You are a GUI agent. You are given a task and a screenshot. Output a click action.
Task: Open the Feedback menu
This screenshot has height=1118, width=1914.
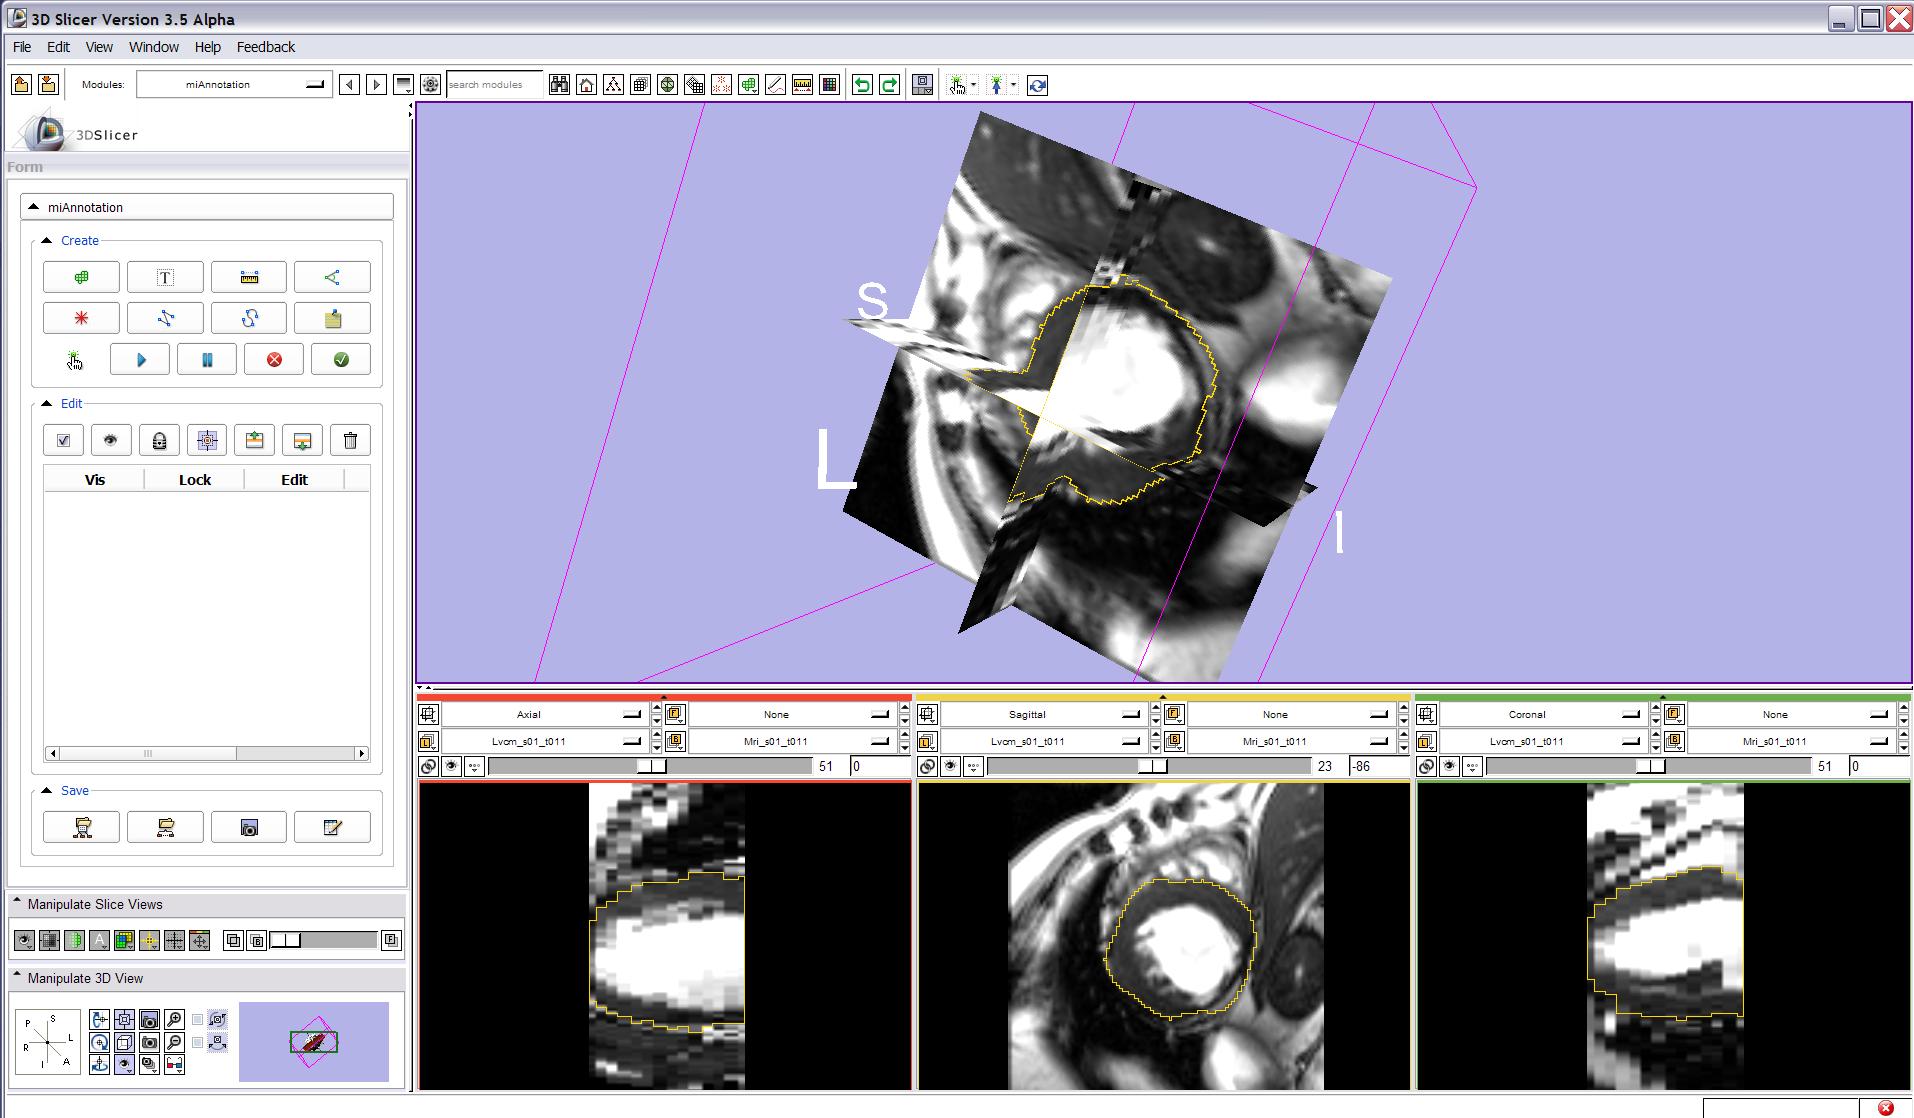[265, 47]
